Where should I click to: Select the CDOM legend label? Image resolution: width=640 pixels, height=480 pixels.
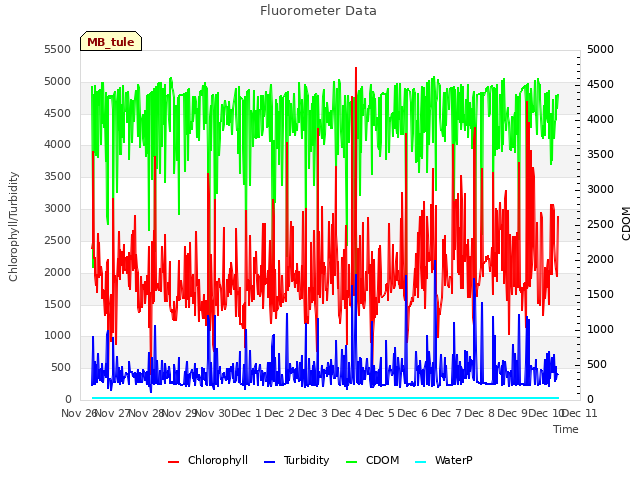[x=382, y=460]
